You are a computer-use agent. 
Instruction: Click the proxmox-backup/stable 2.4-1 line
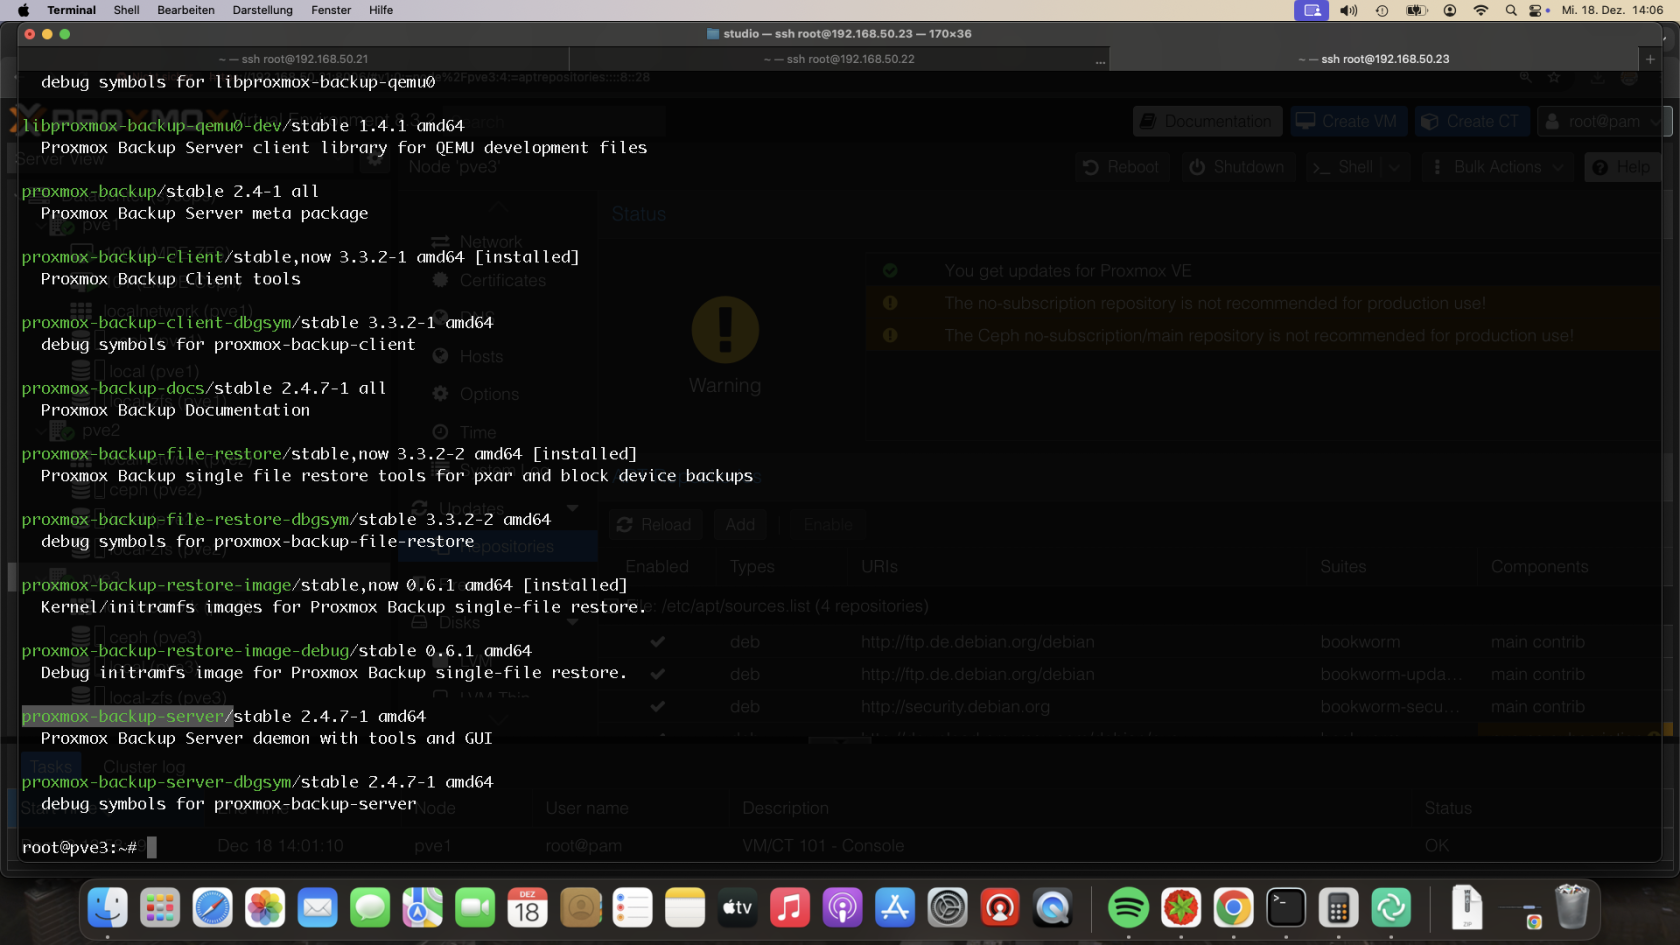(170, 191)
